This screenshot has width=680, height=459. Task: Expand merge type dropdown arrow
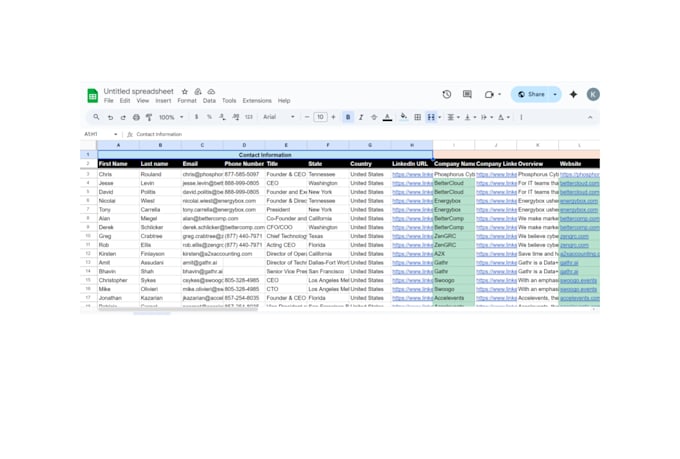440,117
